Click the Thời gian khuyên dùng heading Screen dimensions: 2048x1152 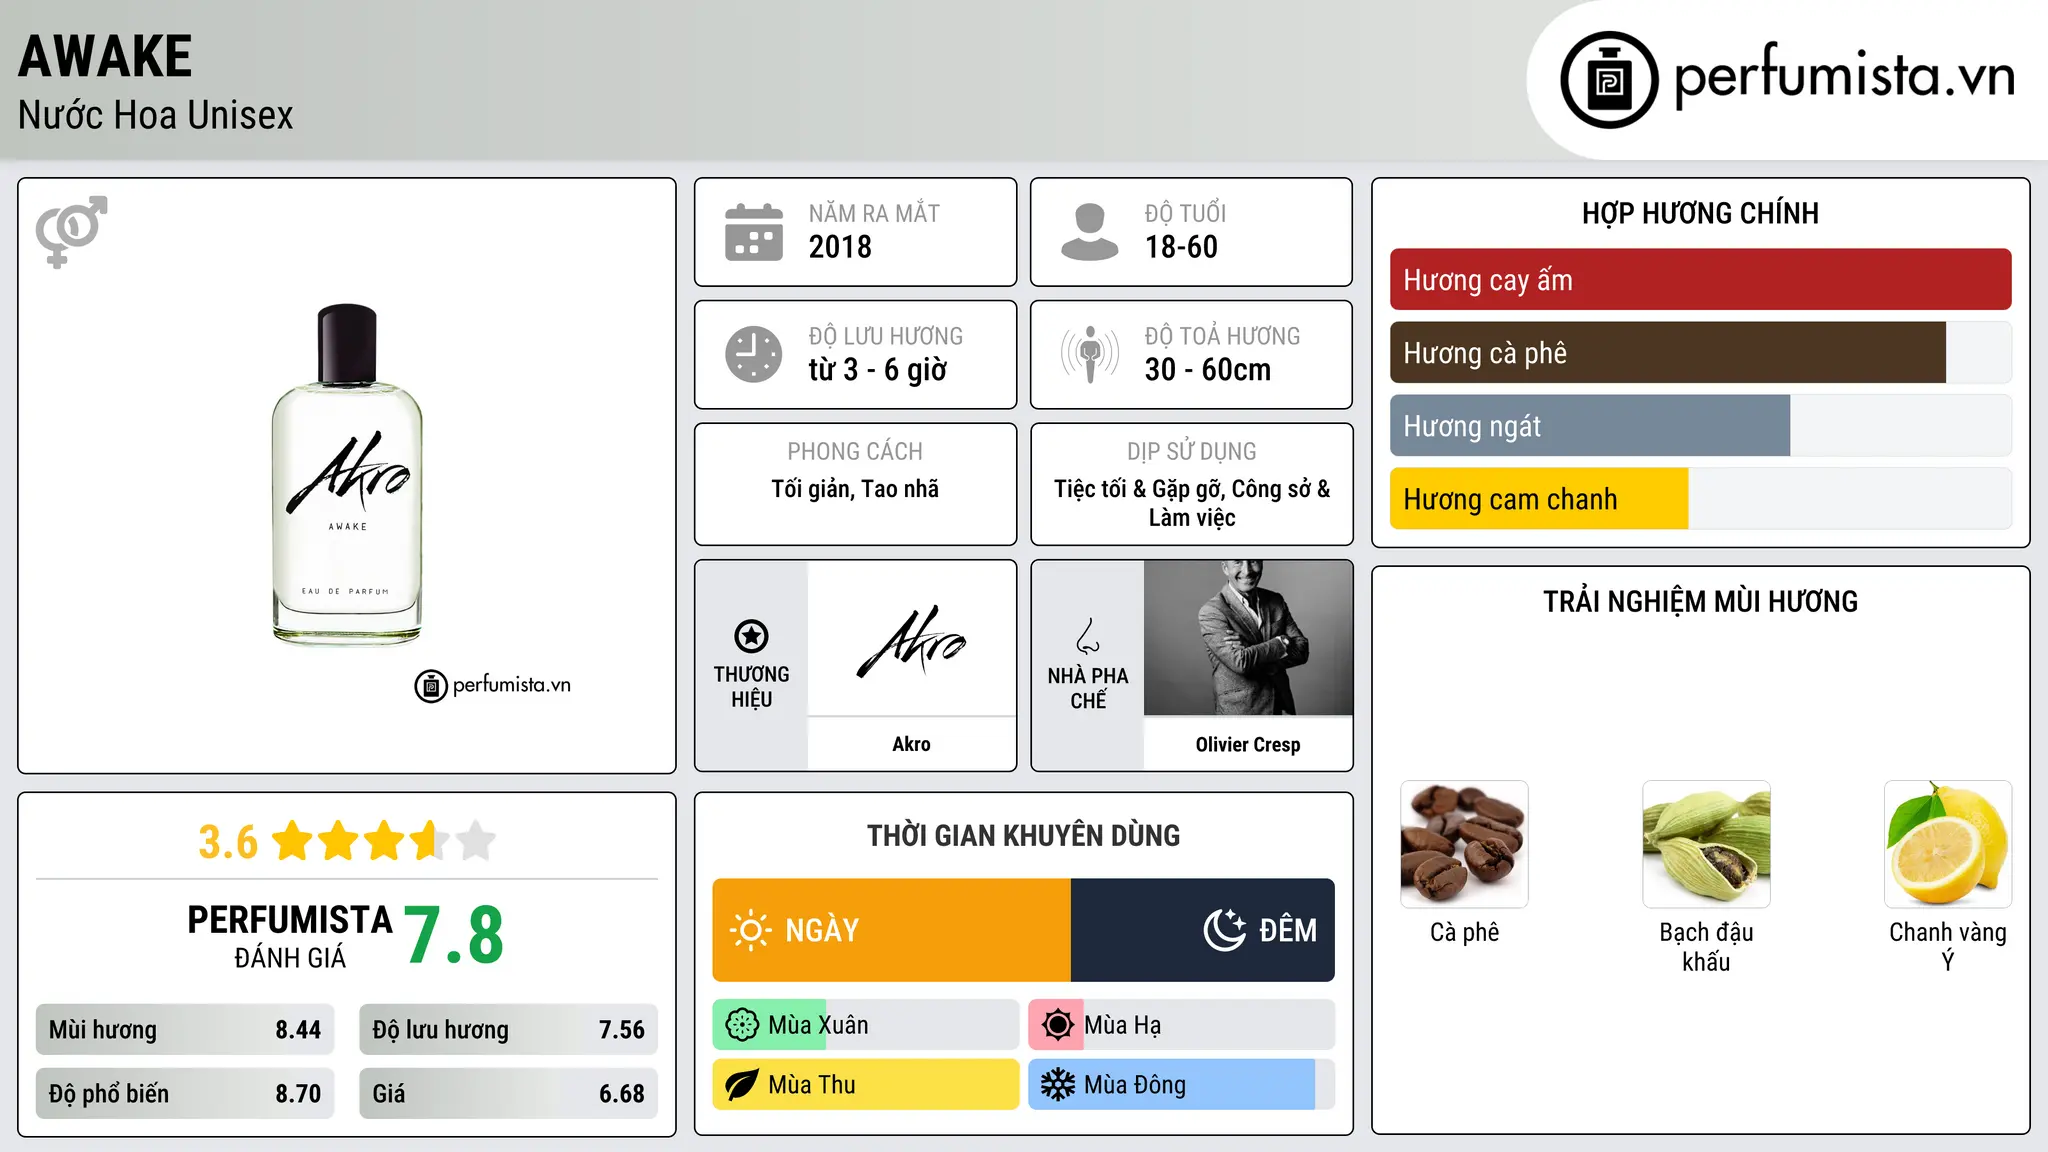pyautogui.click(x=1024, y=836)
